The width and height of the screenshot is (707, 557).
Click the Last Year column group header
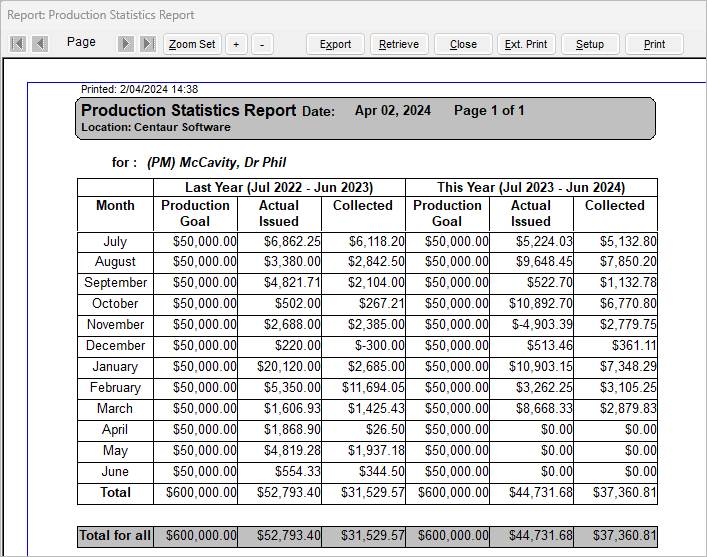click(279, 187)
